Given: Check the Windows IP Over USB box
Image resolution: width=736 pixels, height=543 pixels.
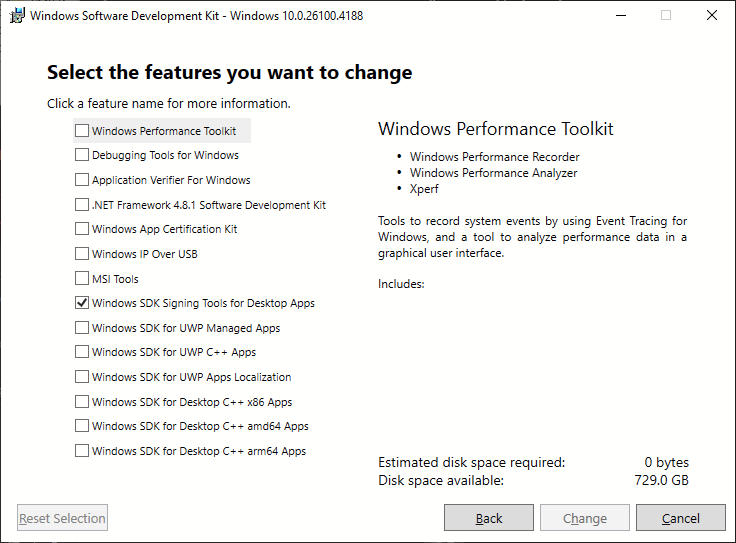Looking at the screenshot, I should pos(82,253).
